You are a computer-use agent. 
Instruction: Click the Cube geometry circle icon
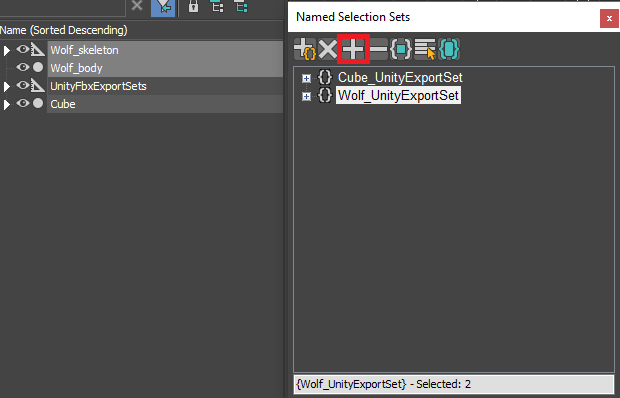(x=38, y=103)
